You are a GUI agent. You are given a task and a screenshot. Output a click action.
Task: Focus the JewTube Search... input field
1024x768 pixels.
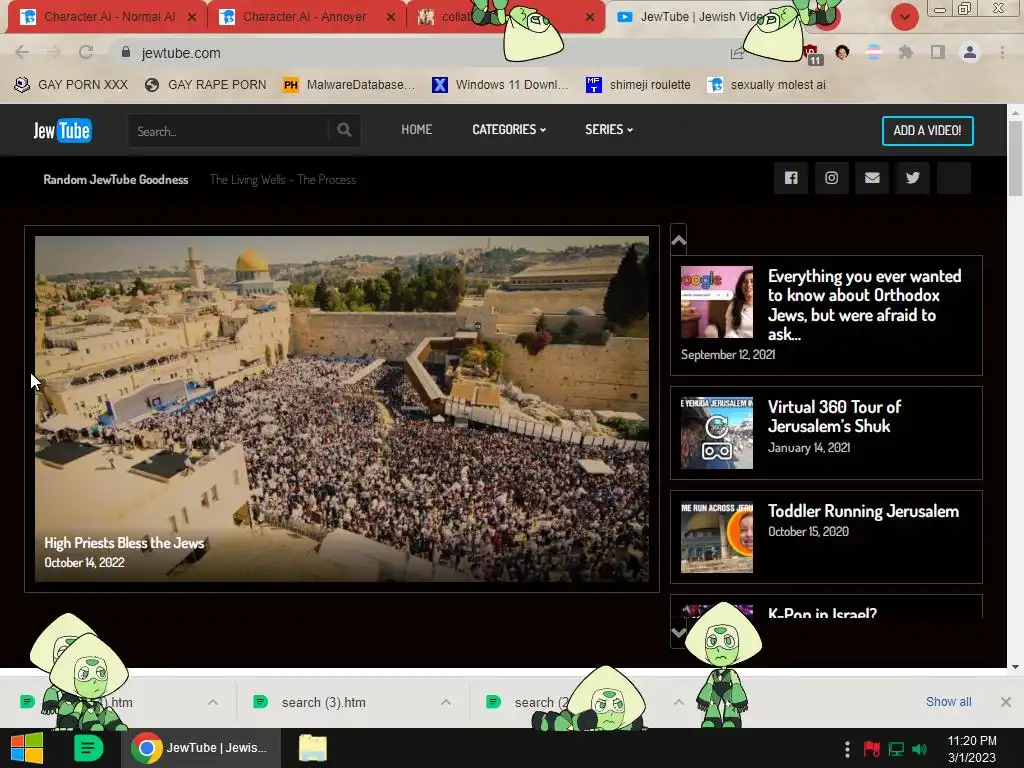(229, 131)
